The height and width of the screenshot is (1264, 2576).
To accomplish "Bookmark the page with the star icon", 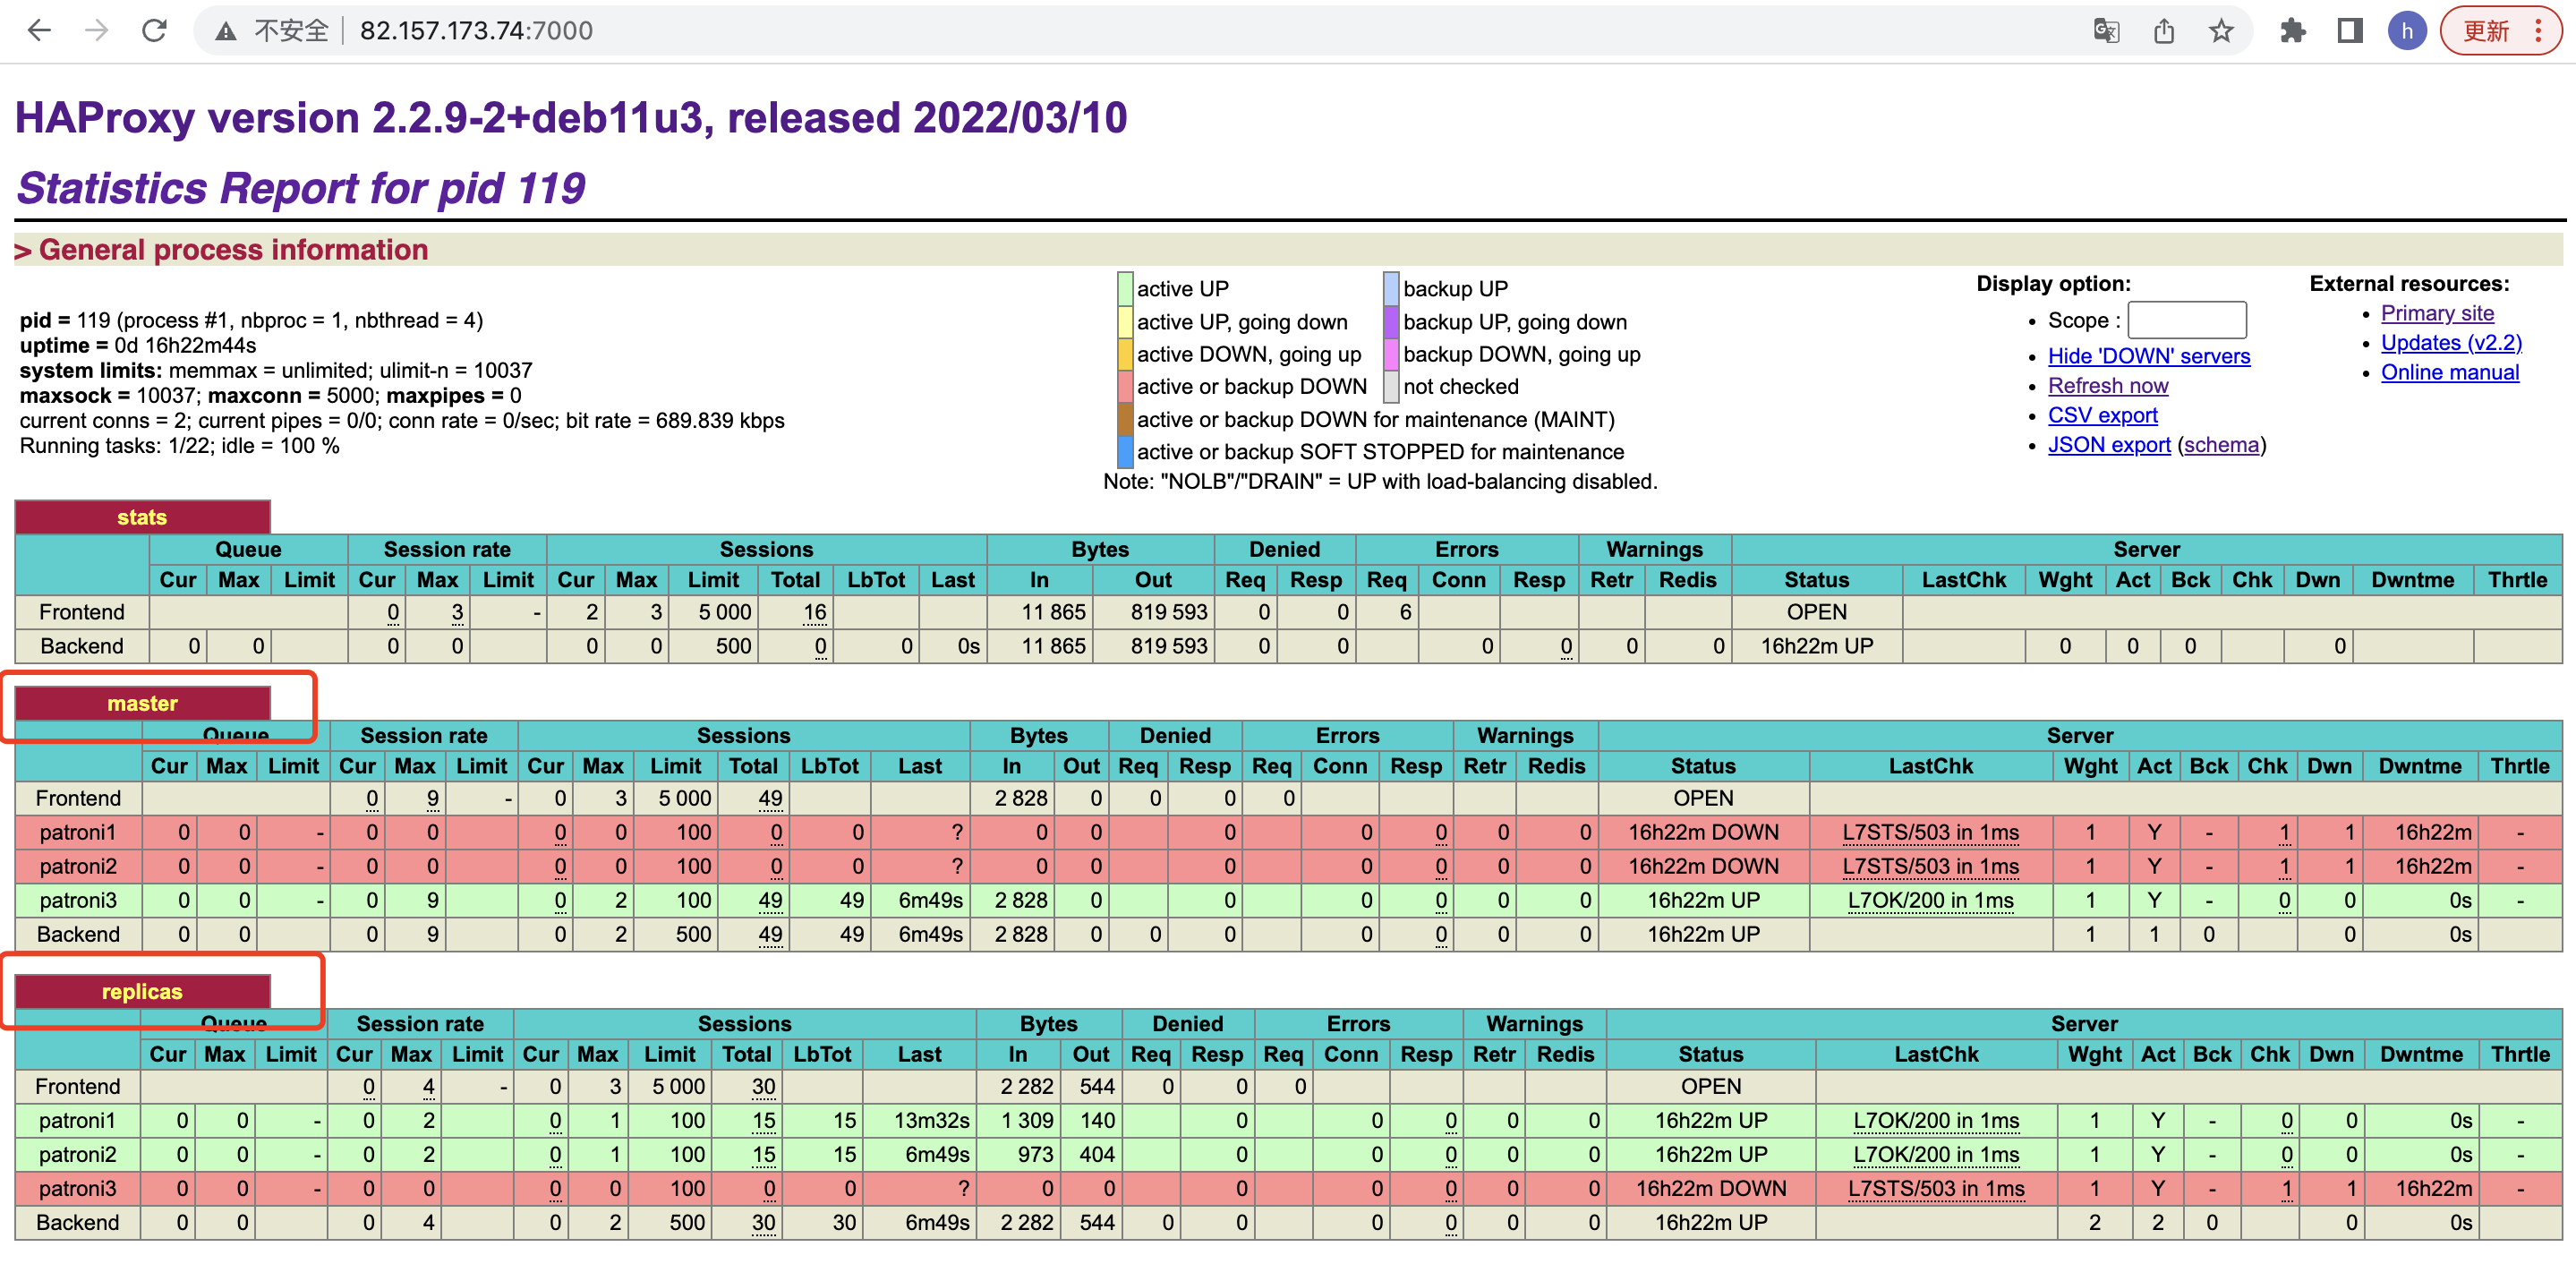I will [x=2221, y=30].
